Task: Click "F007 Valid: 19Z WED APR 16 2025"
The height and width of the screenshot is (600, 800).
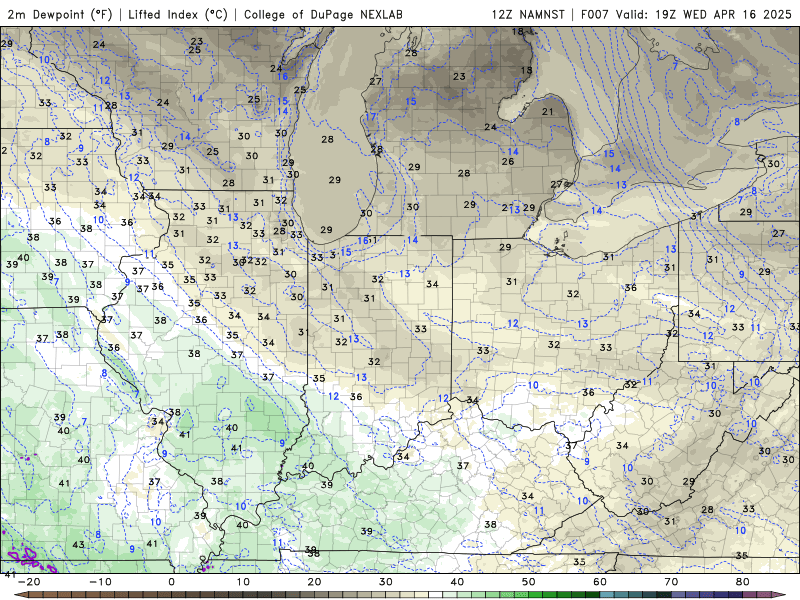Action: [x=686, y=14]
